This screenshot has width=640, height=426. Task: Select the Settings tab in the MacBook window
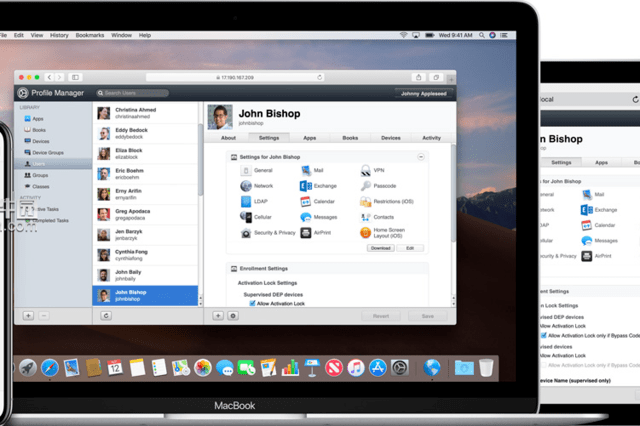[x=269, y=138]
